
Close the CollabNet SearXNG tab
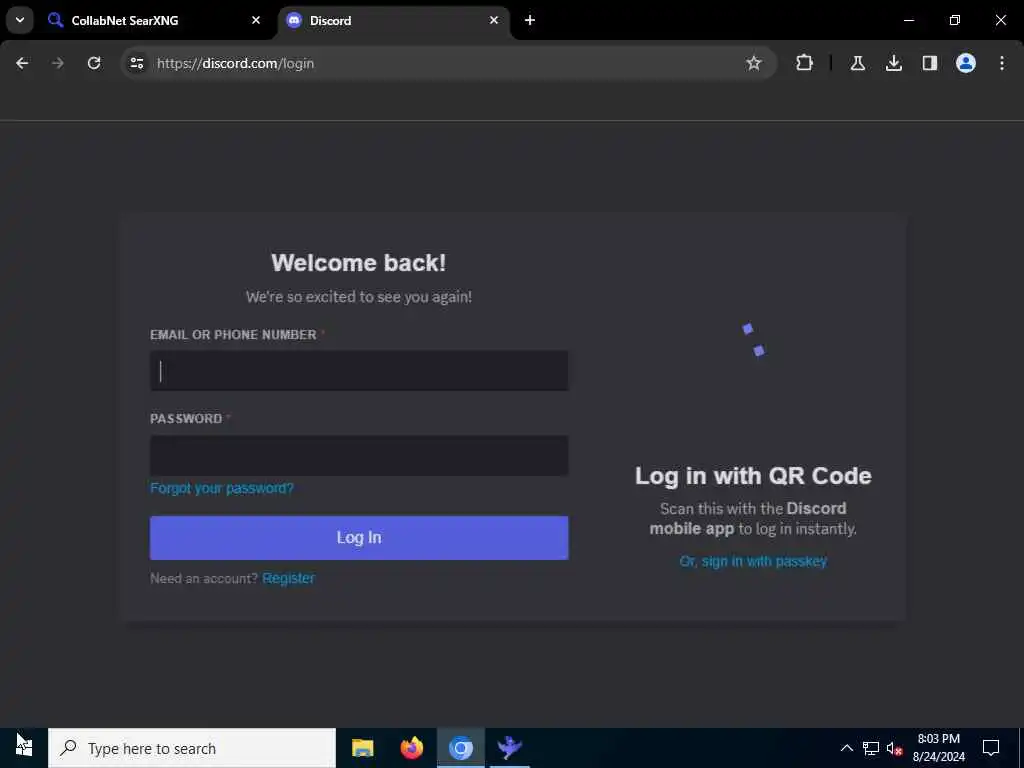pos(256,20)
